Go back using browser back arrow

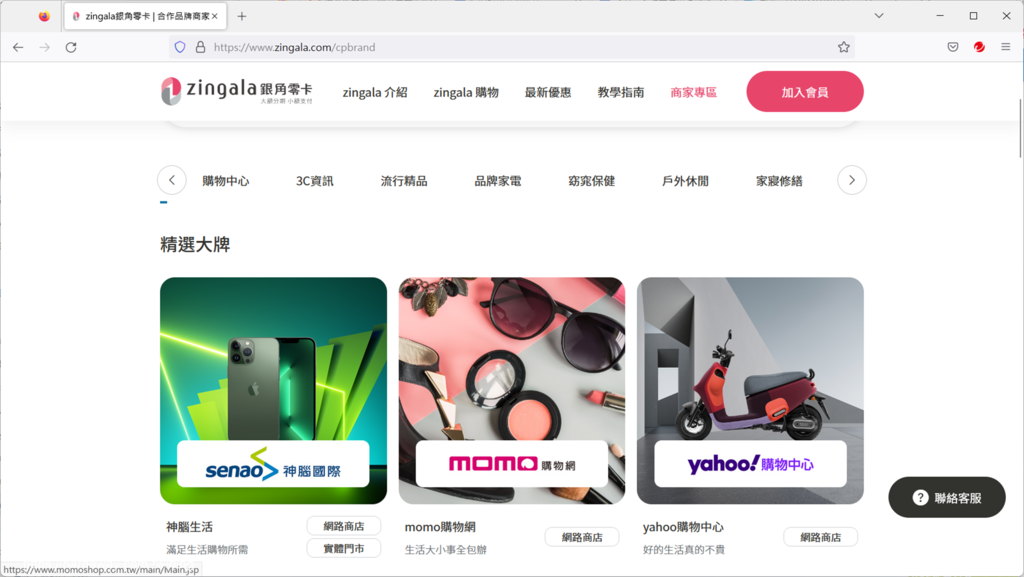pos(18,47)
